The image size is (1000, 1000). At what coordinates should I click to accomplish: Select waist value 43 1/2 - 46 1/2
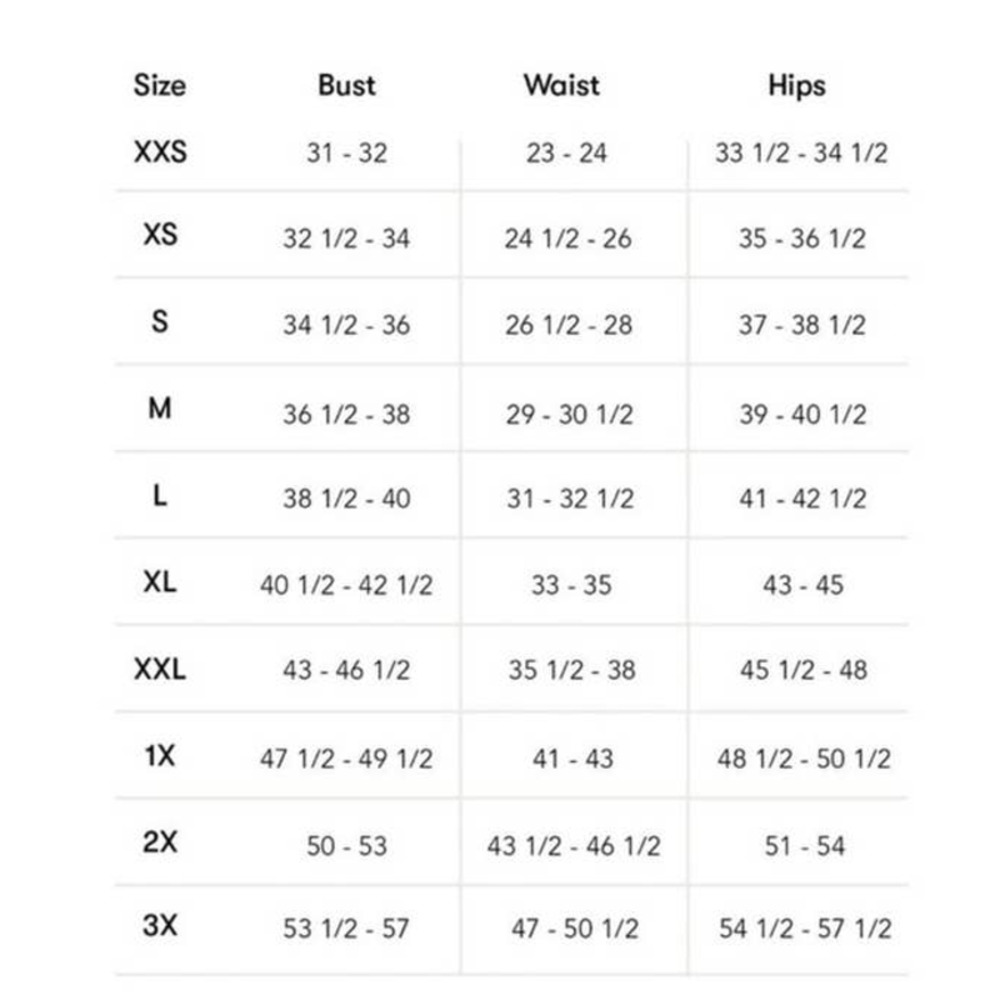click(x=573, y=846)
